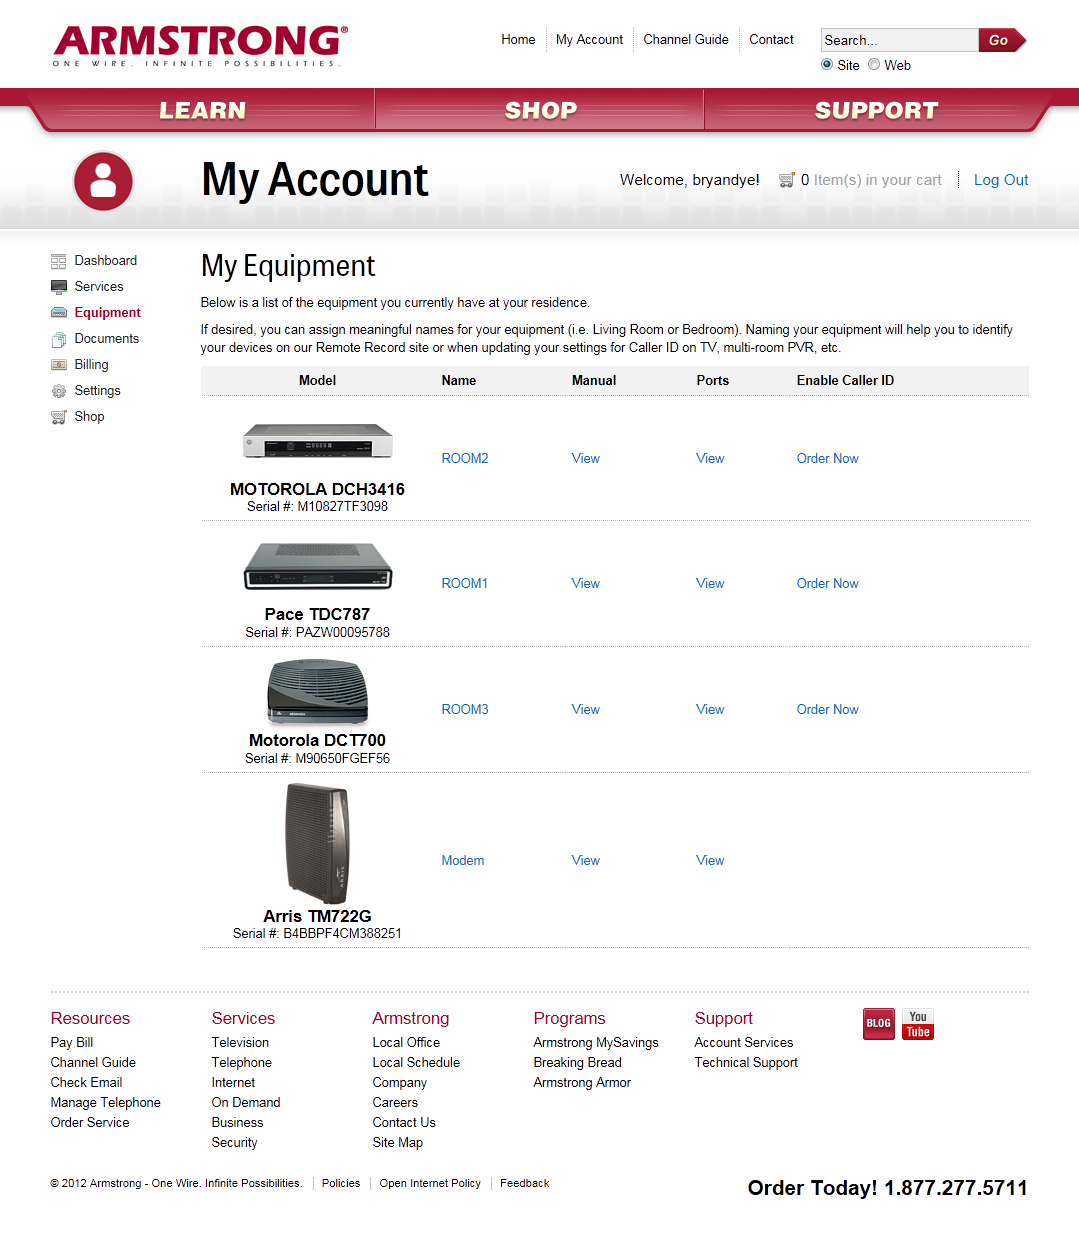View ports for Arris TM722G modem
This screenshot has width=1079, height=1233.
tap(710, 861)
